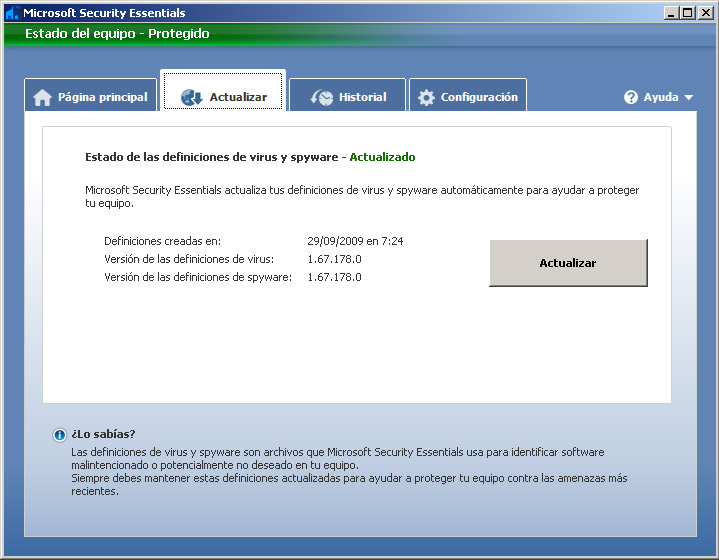Click the globe icon on Actualizar tab
Viewport: 719px width, 560px height.
click(x=192, y=97)
